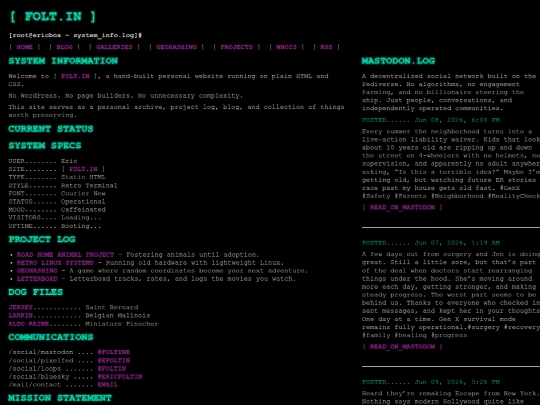
Task: Click the FOLT.IN site title header
Action: pos(53,17)
